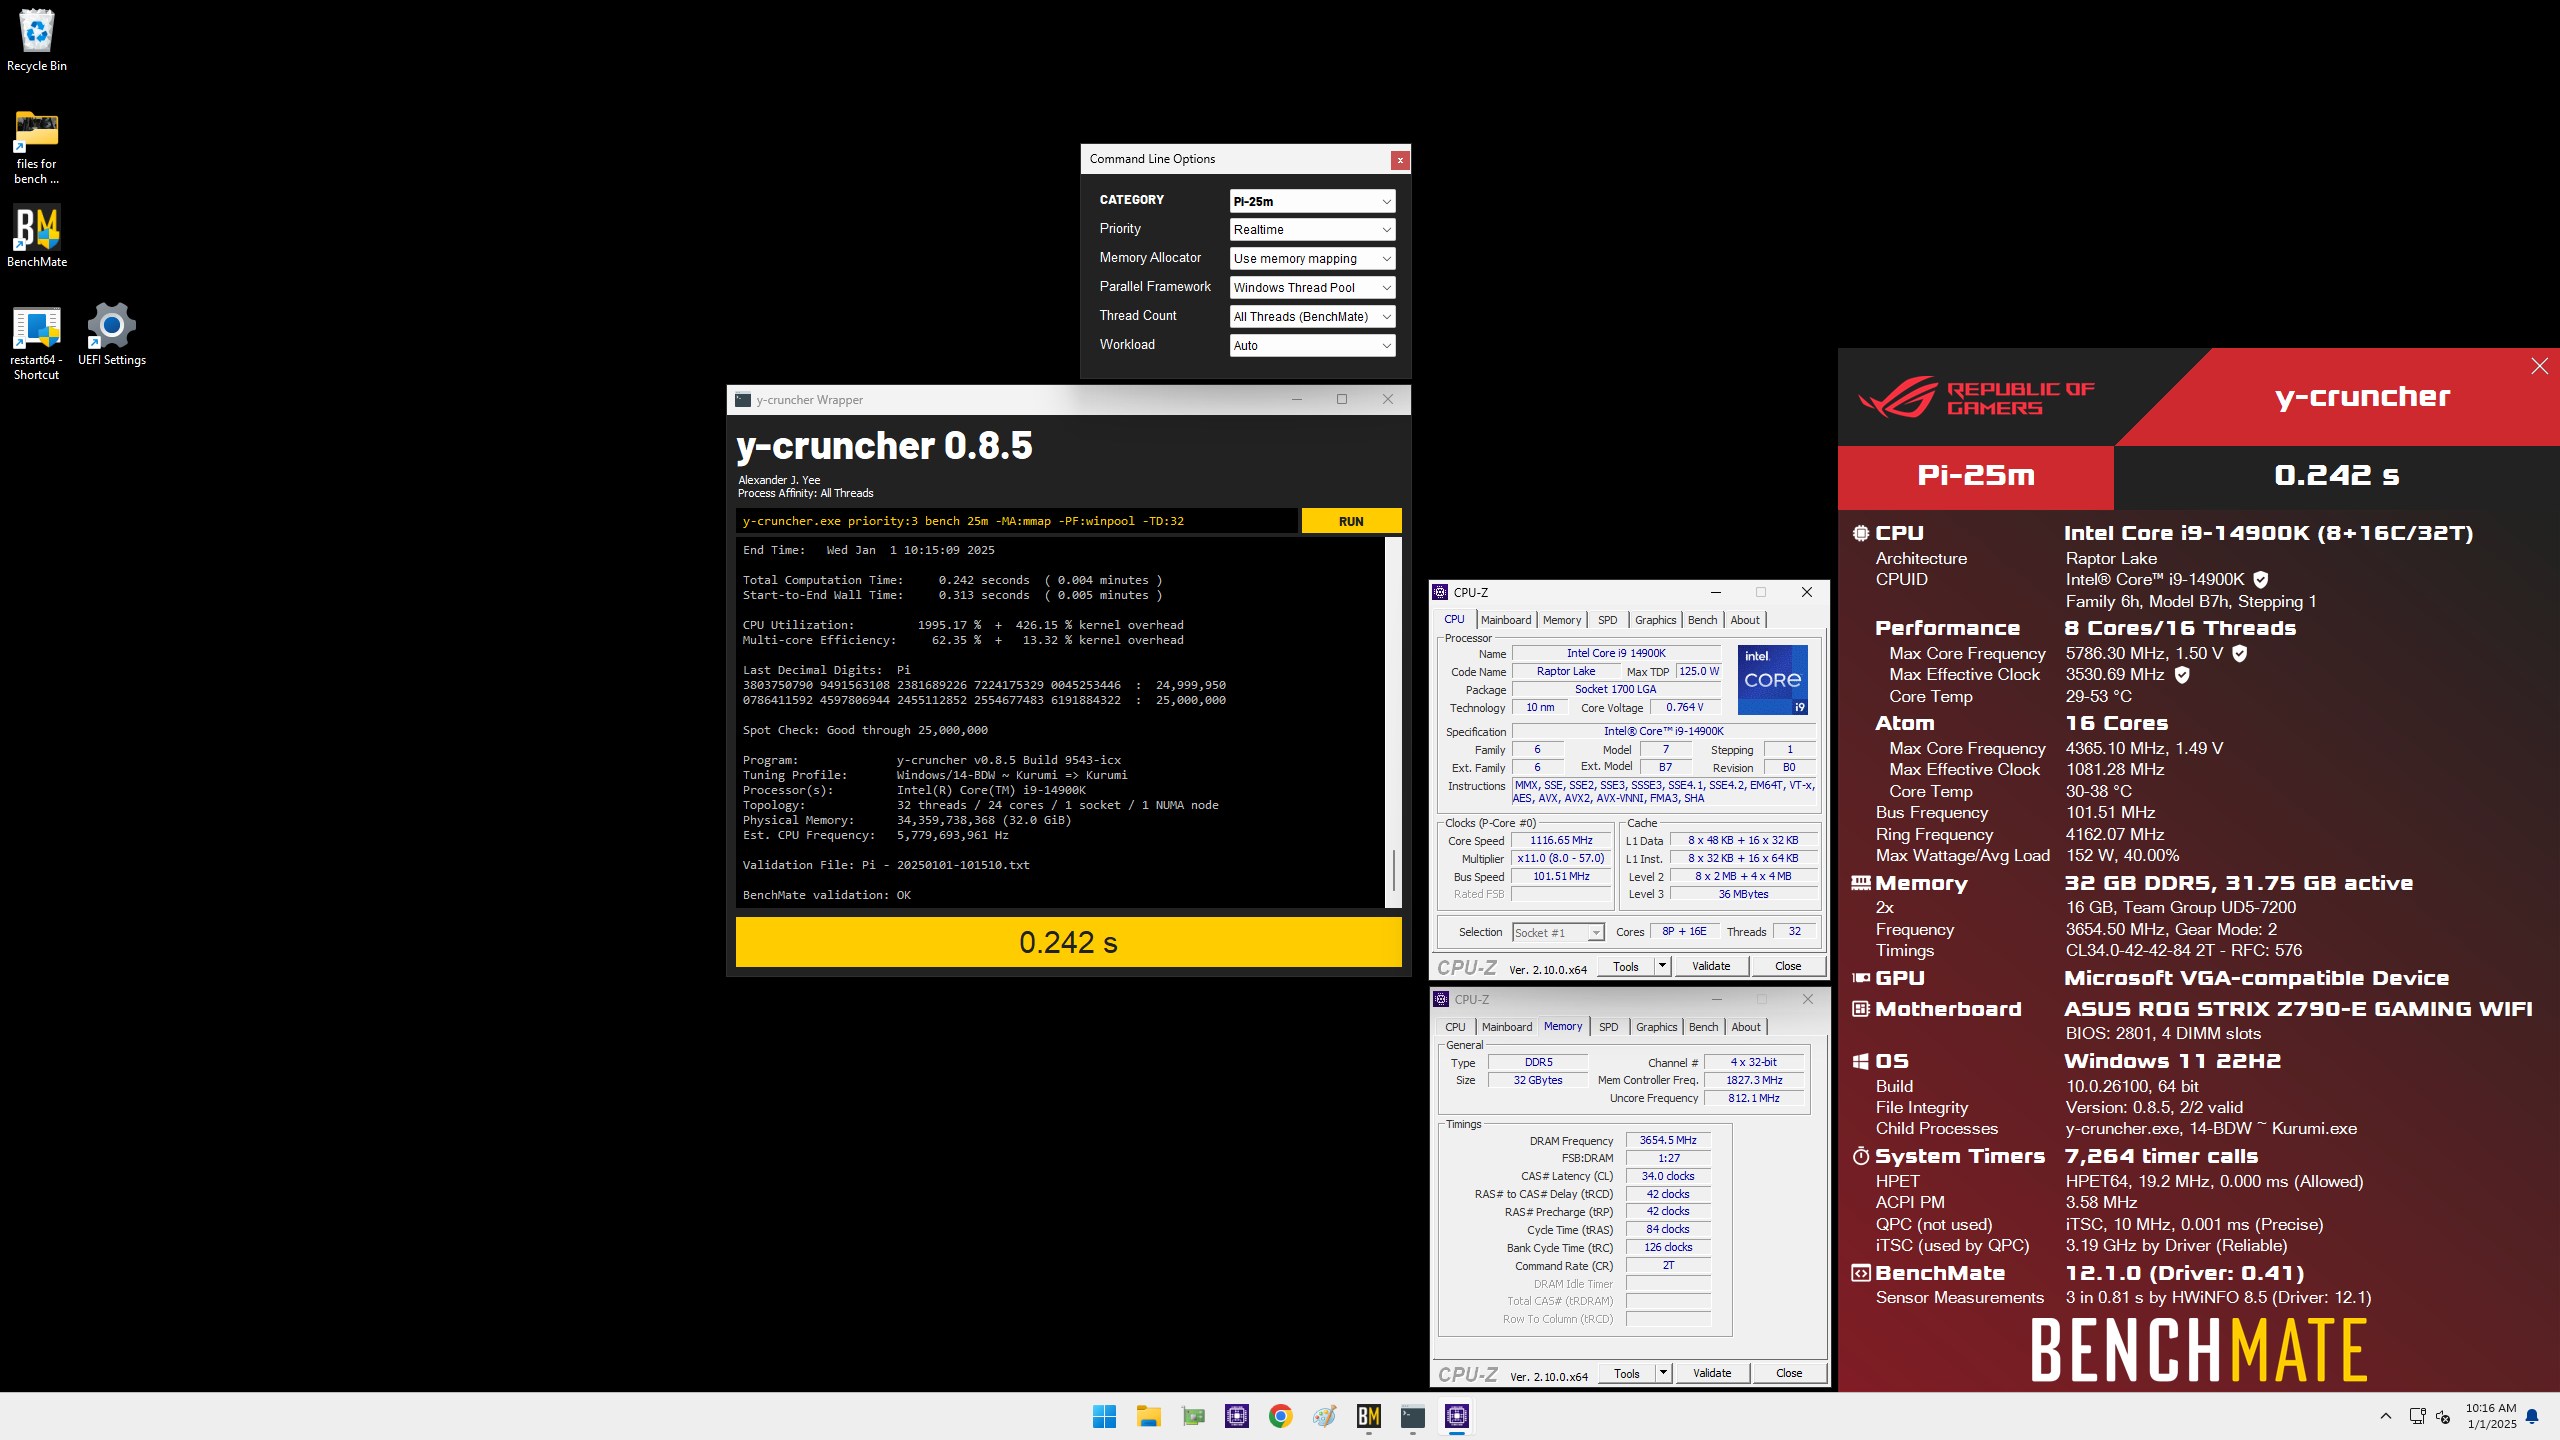Screen dimensions: 2560x1440
Task: Switch to BenchMate via its taskbar icon
Action: coord(1368,1416)
